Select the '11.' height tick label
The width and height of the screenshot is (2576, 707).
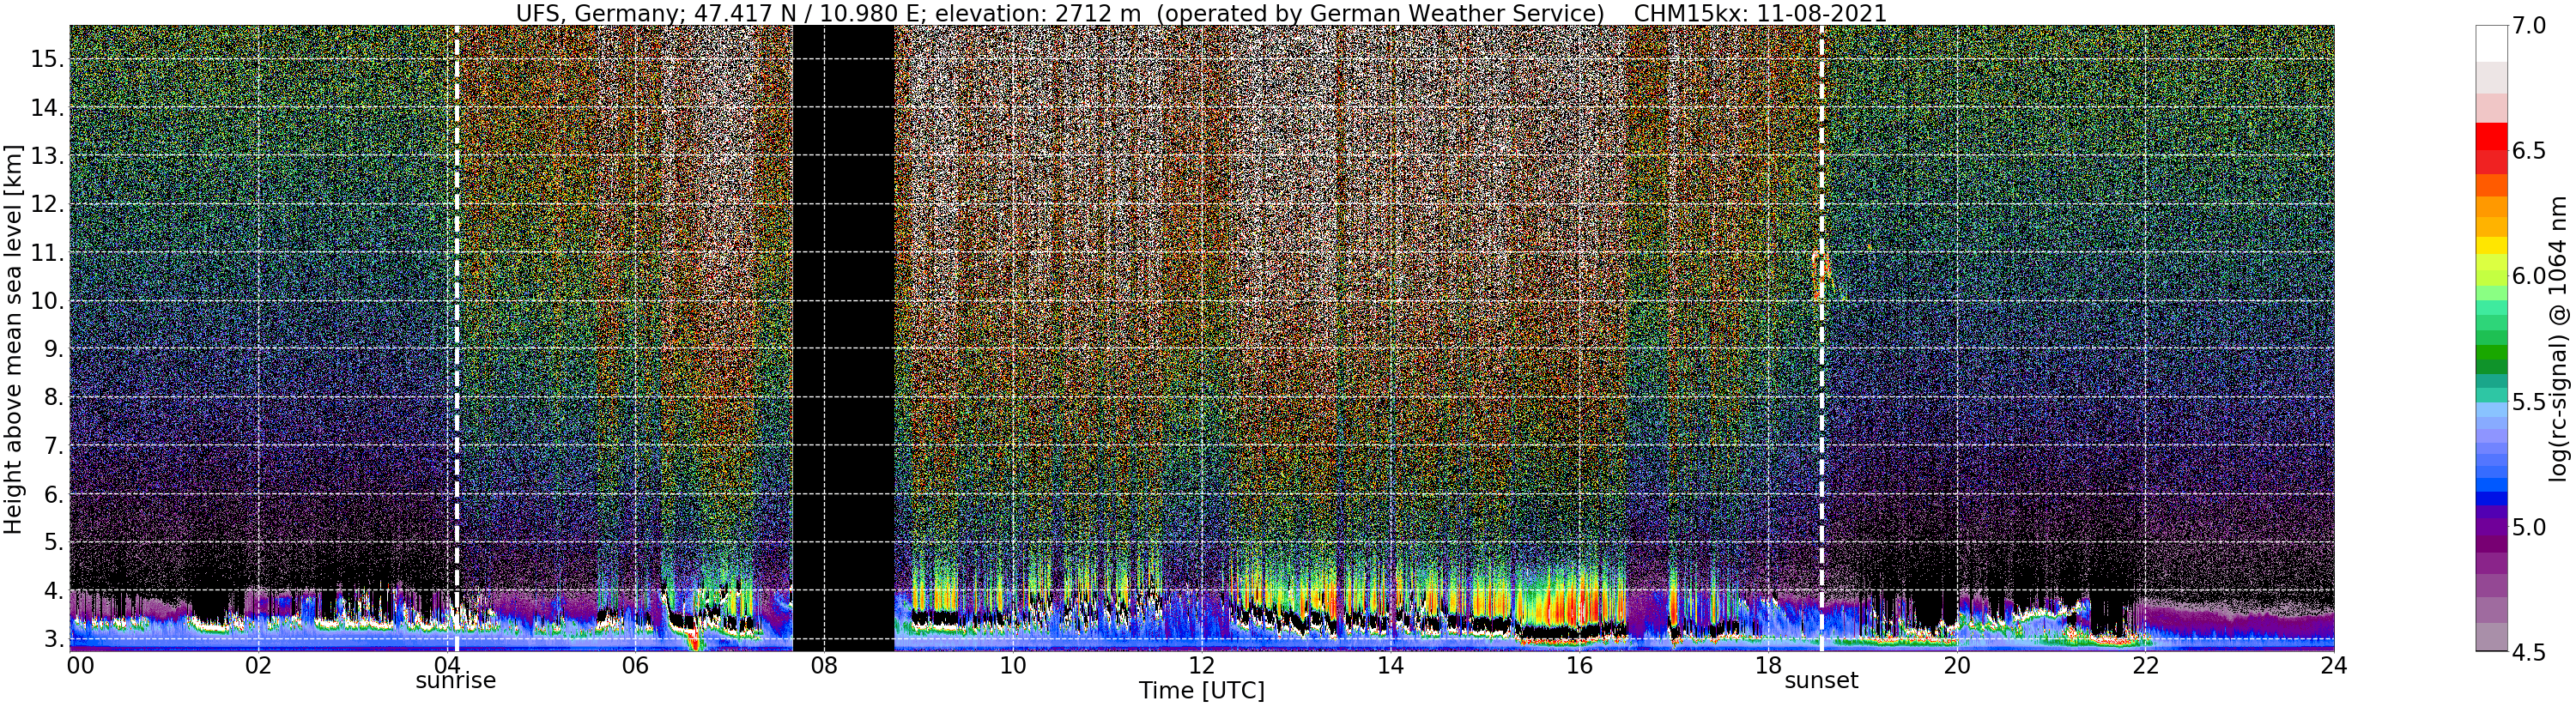[47, 253]
